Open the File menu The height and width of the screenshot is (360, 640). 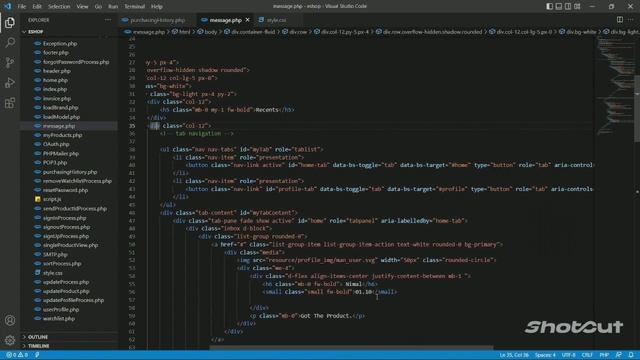[22, 7]
